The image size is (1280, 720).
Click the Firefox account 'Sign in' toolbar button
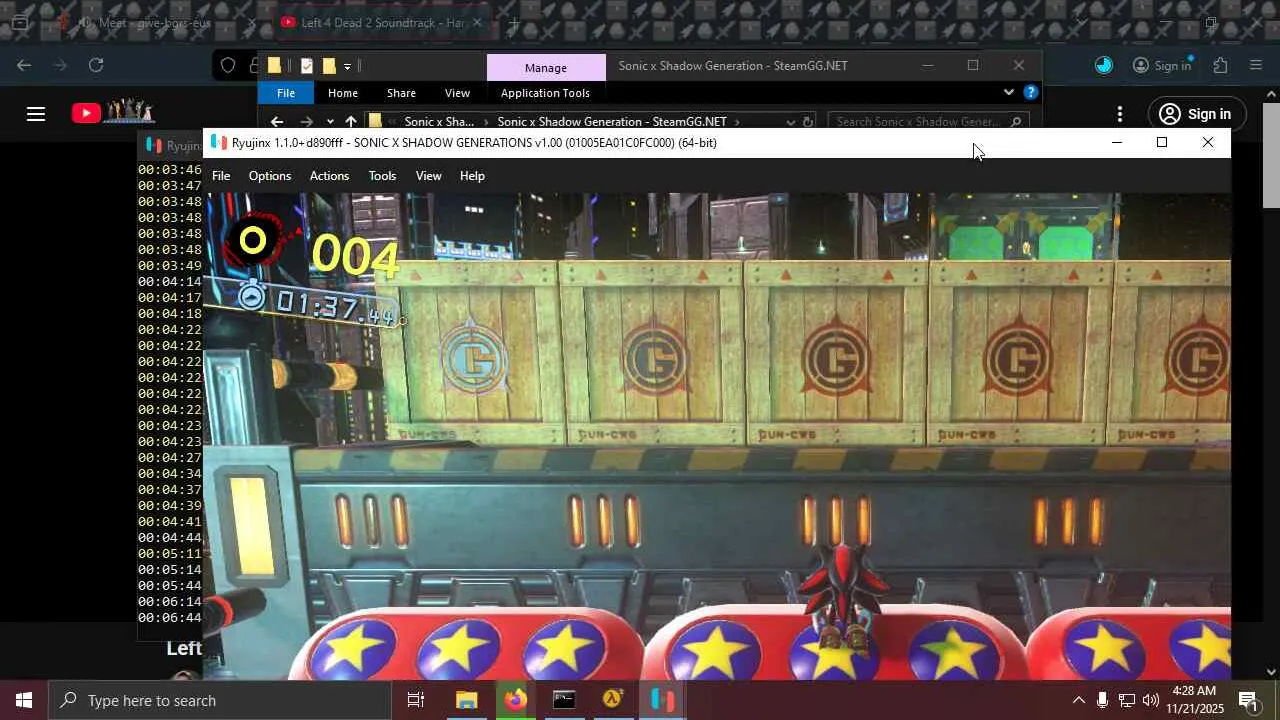pyautogui.click(x=1162, y=65)
